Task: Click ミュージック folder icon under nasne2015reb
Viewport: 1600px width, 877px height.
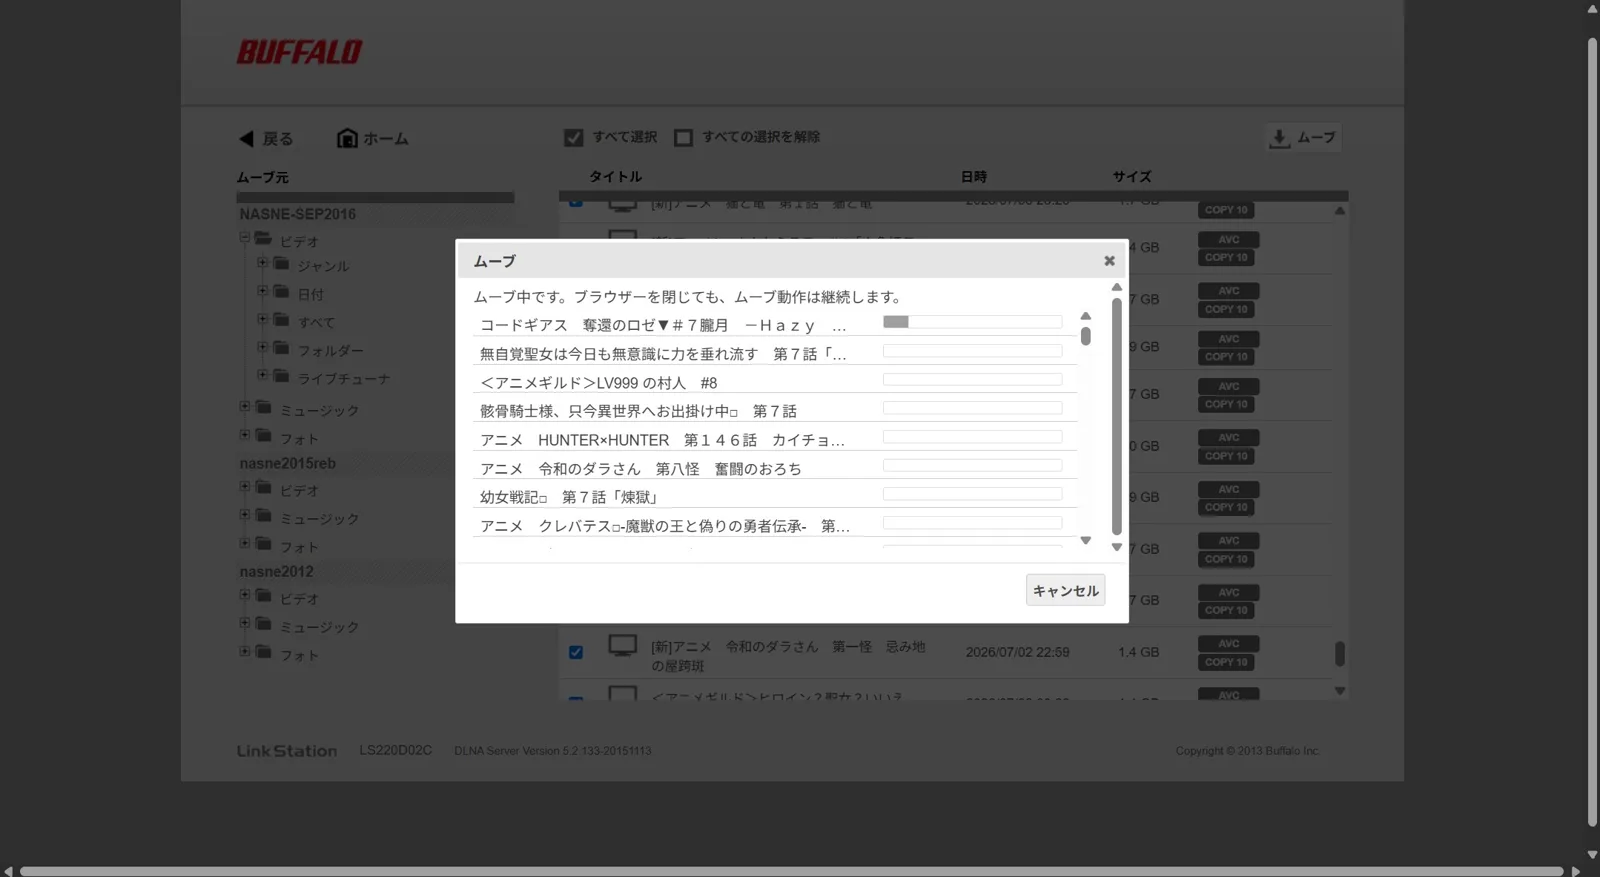Action: click(263, 515)
